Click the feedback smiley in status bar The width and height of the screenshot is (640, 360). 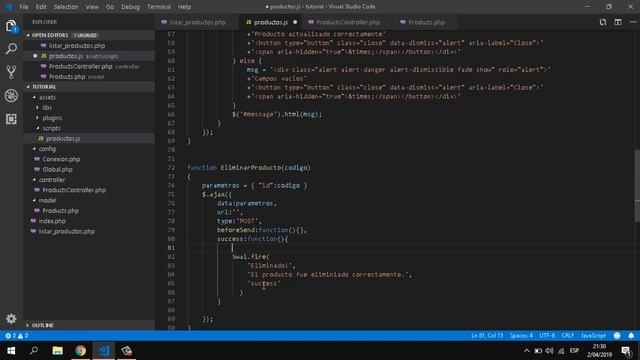[x=617, y=336]
